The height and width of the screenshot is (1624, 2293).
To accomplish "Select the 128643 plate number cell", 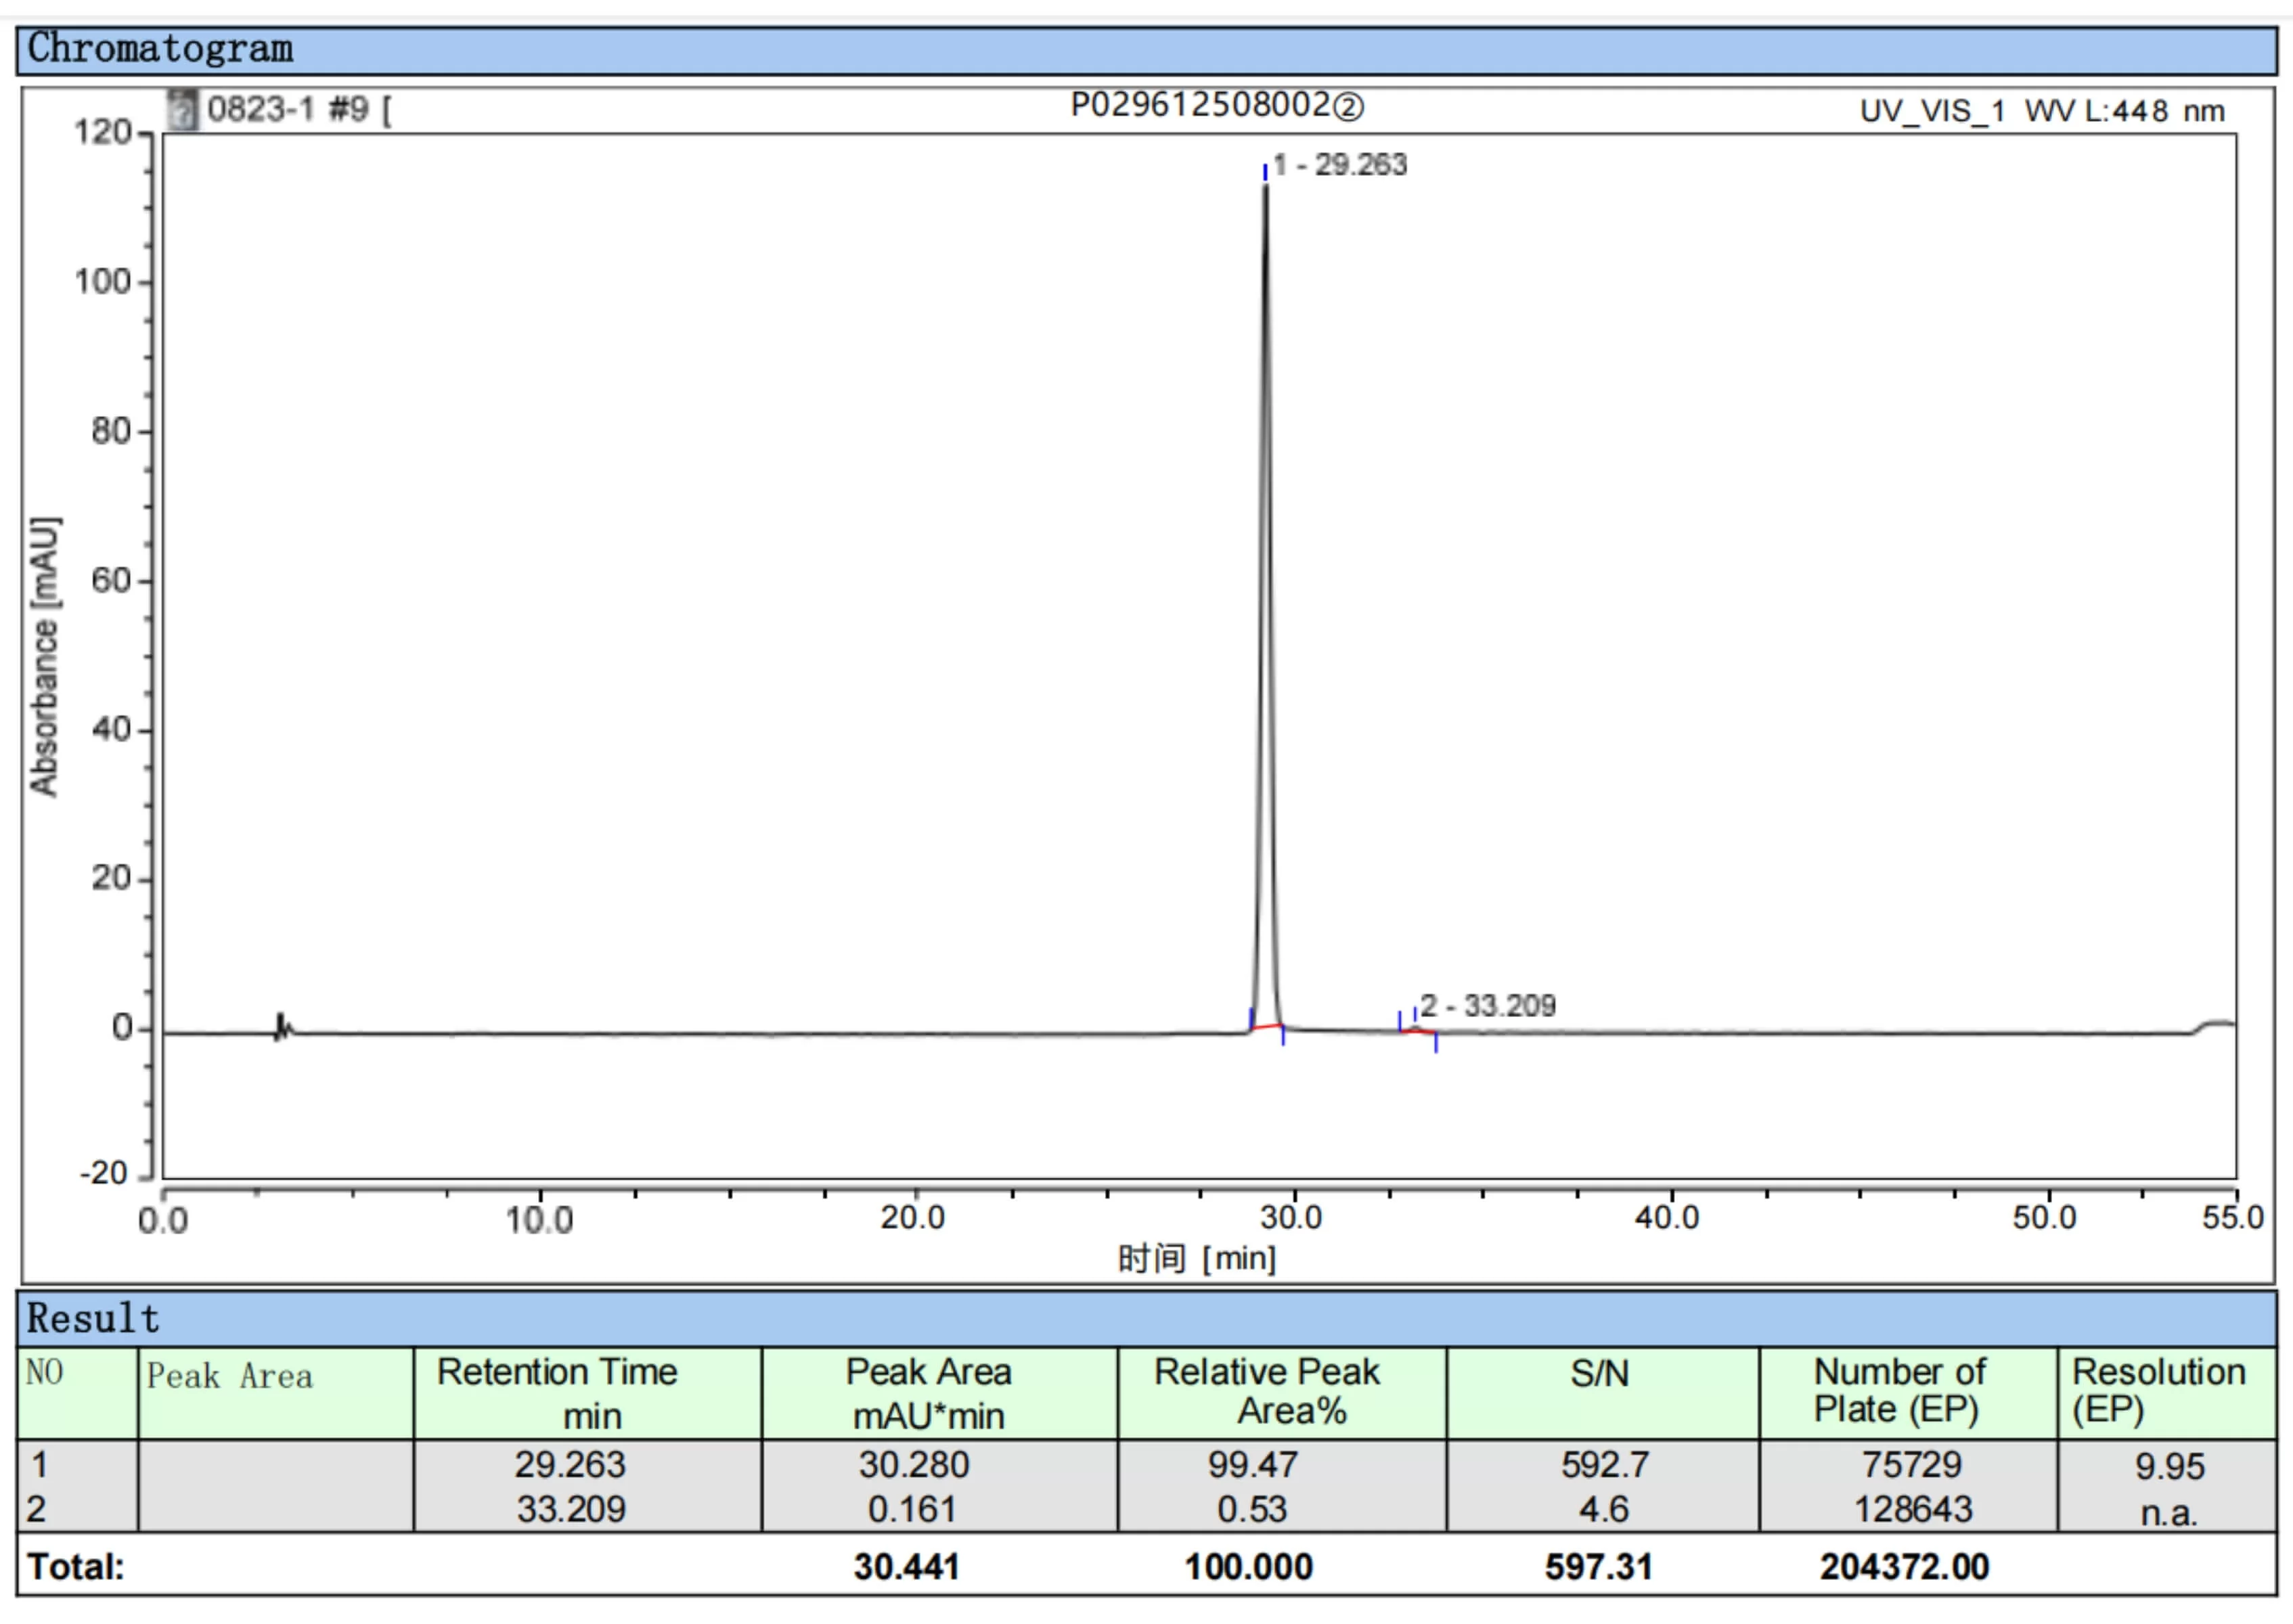I will click(x=1913, y=1509).
